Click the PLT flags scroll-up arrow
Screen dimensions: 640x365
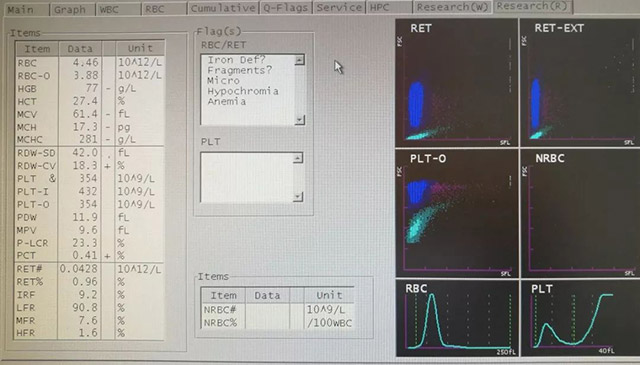[x=298, y=158]
